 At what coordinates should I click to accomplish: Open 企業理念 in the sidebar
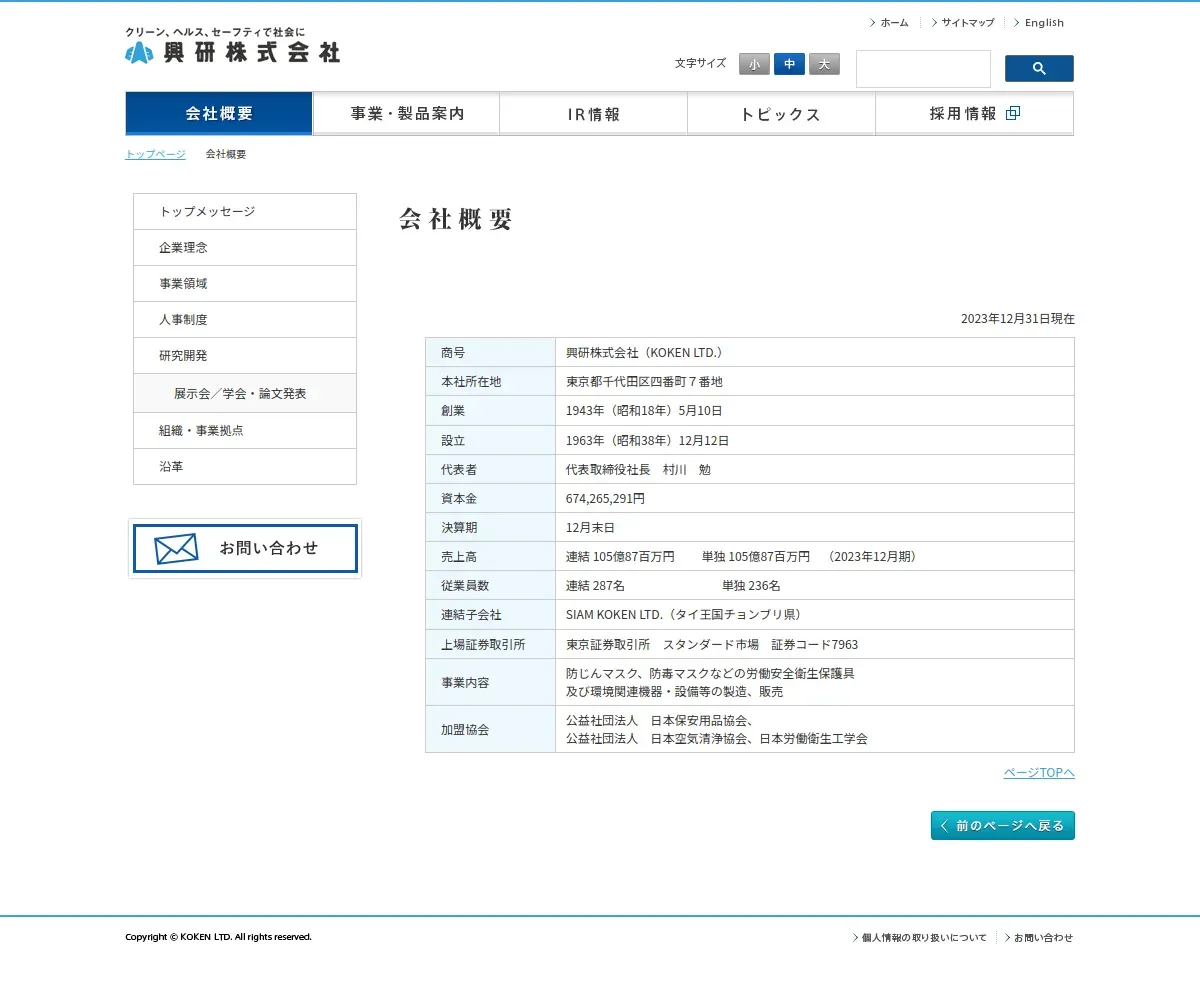point(245,248)
